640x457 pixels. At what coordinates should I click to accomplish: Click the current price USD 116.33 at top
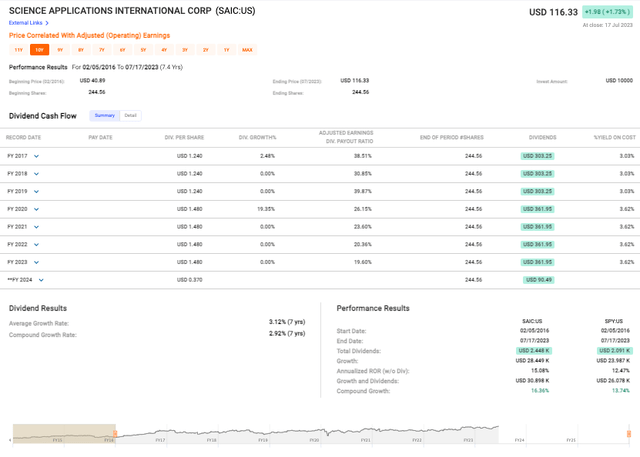pos(553,12)
